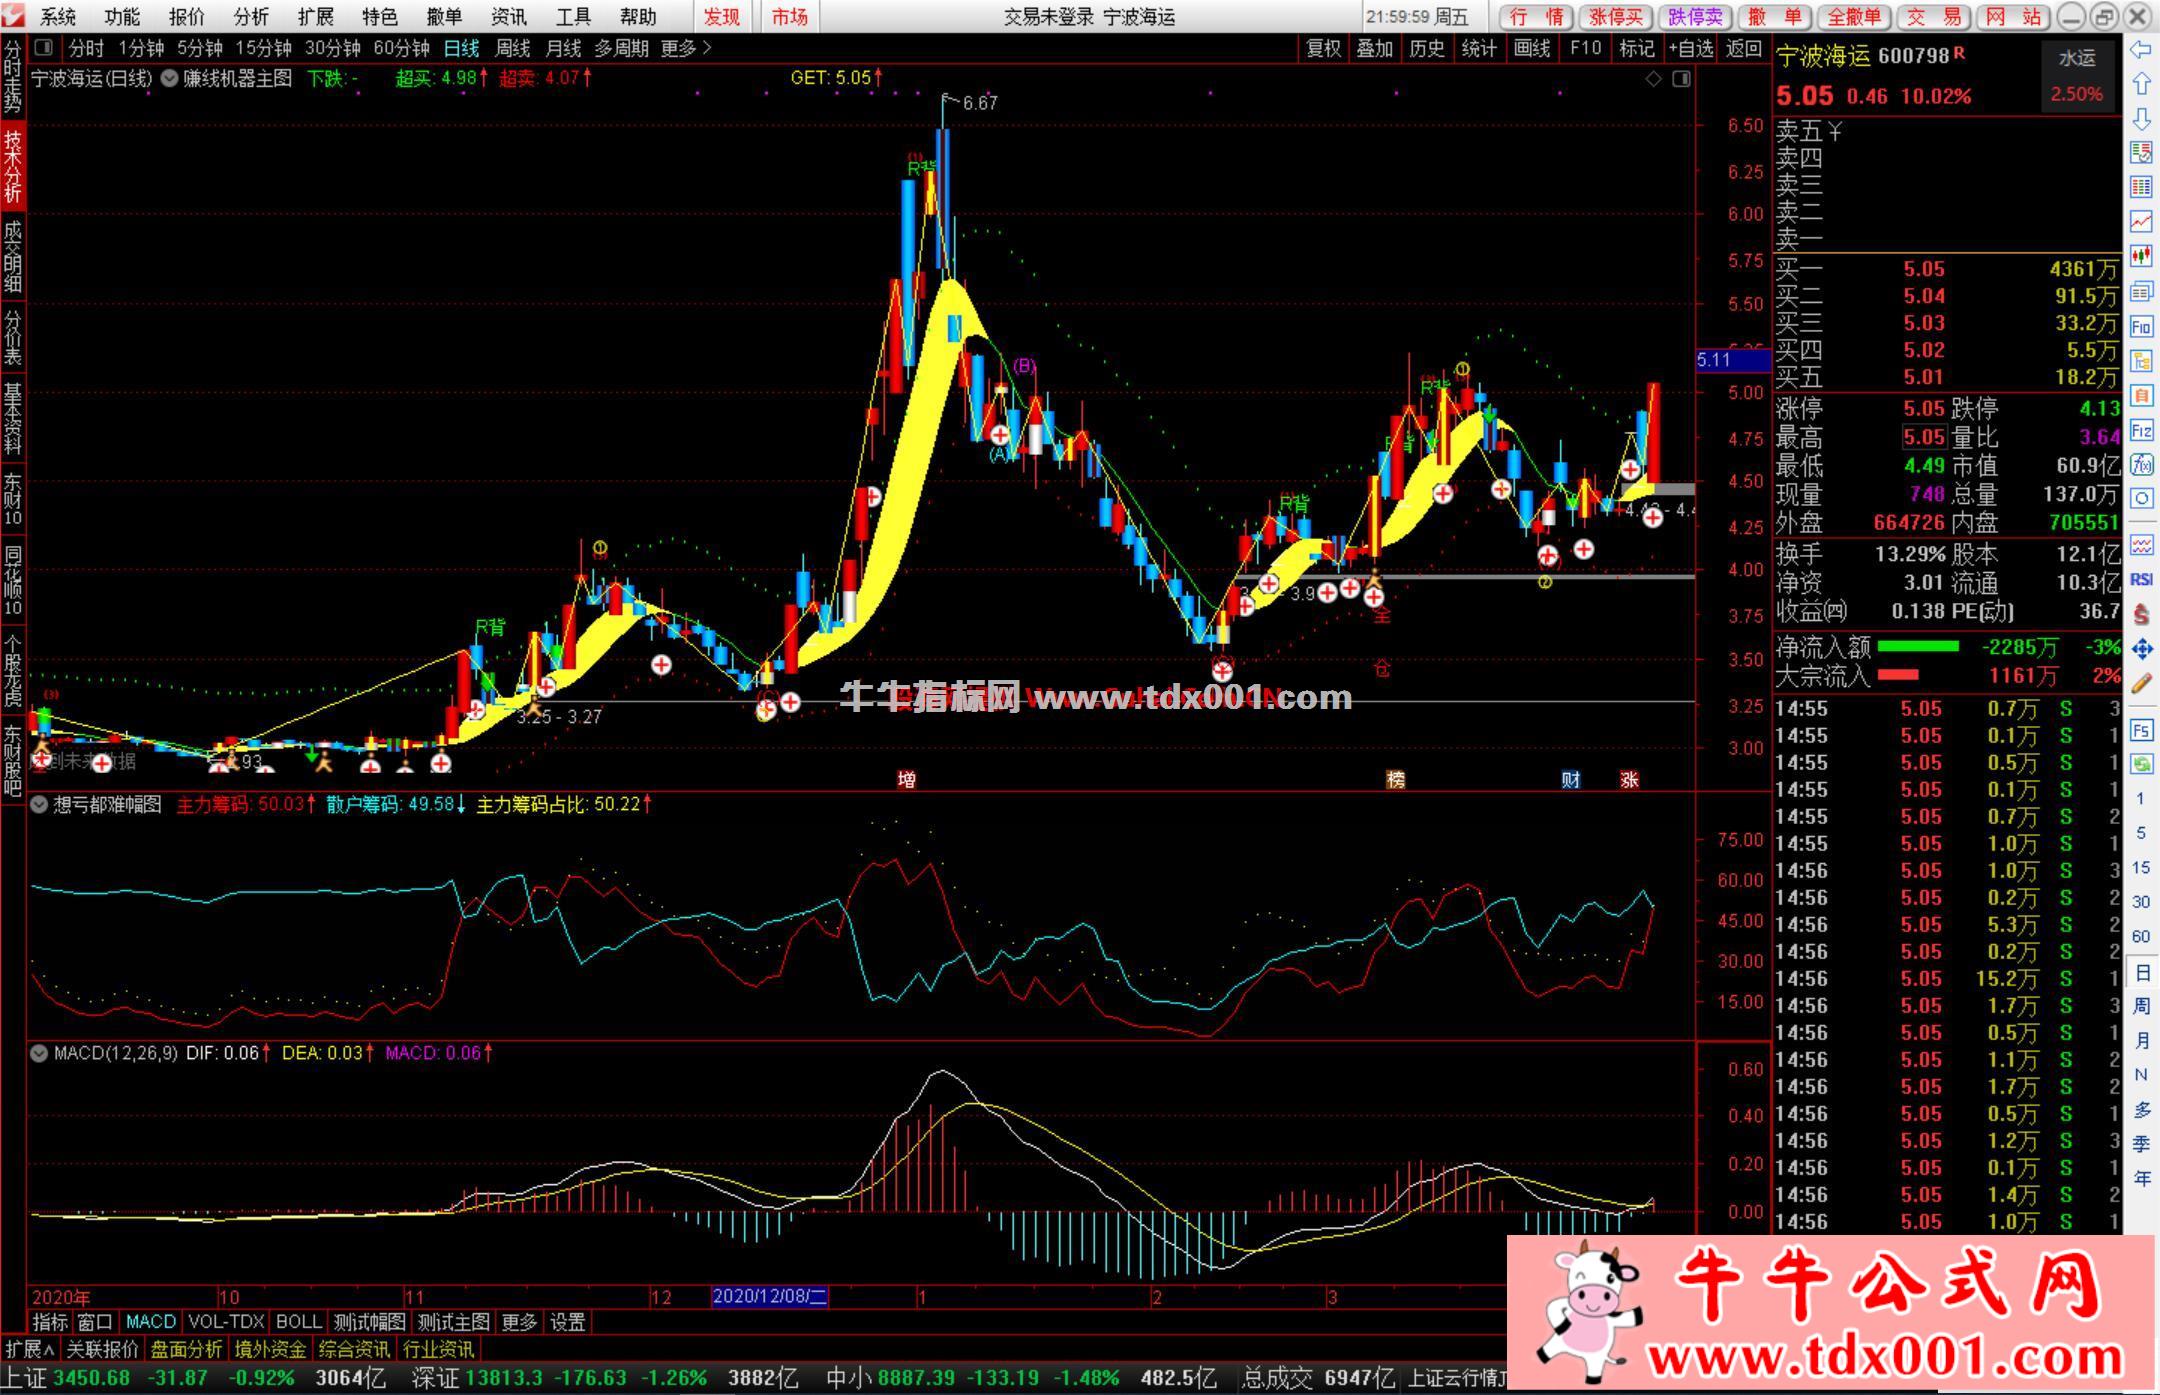Click the 涨停买 button

[1616, 17]
